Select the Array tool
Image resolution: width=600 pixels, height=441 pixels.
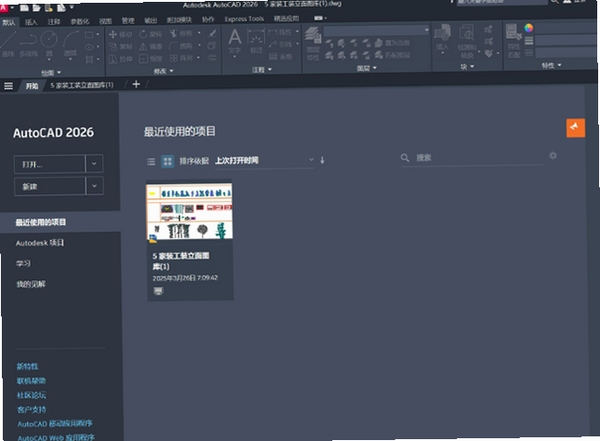click(x=181, y=58)
